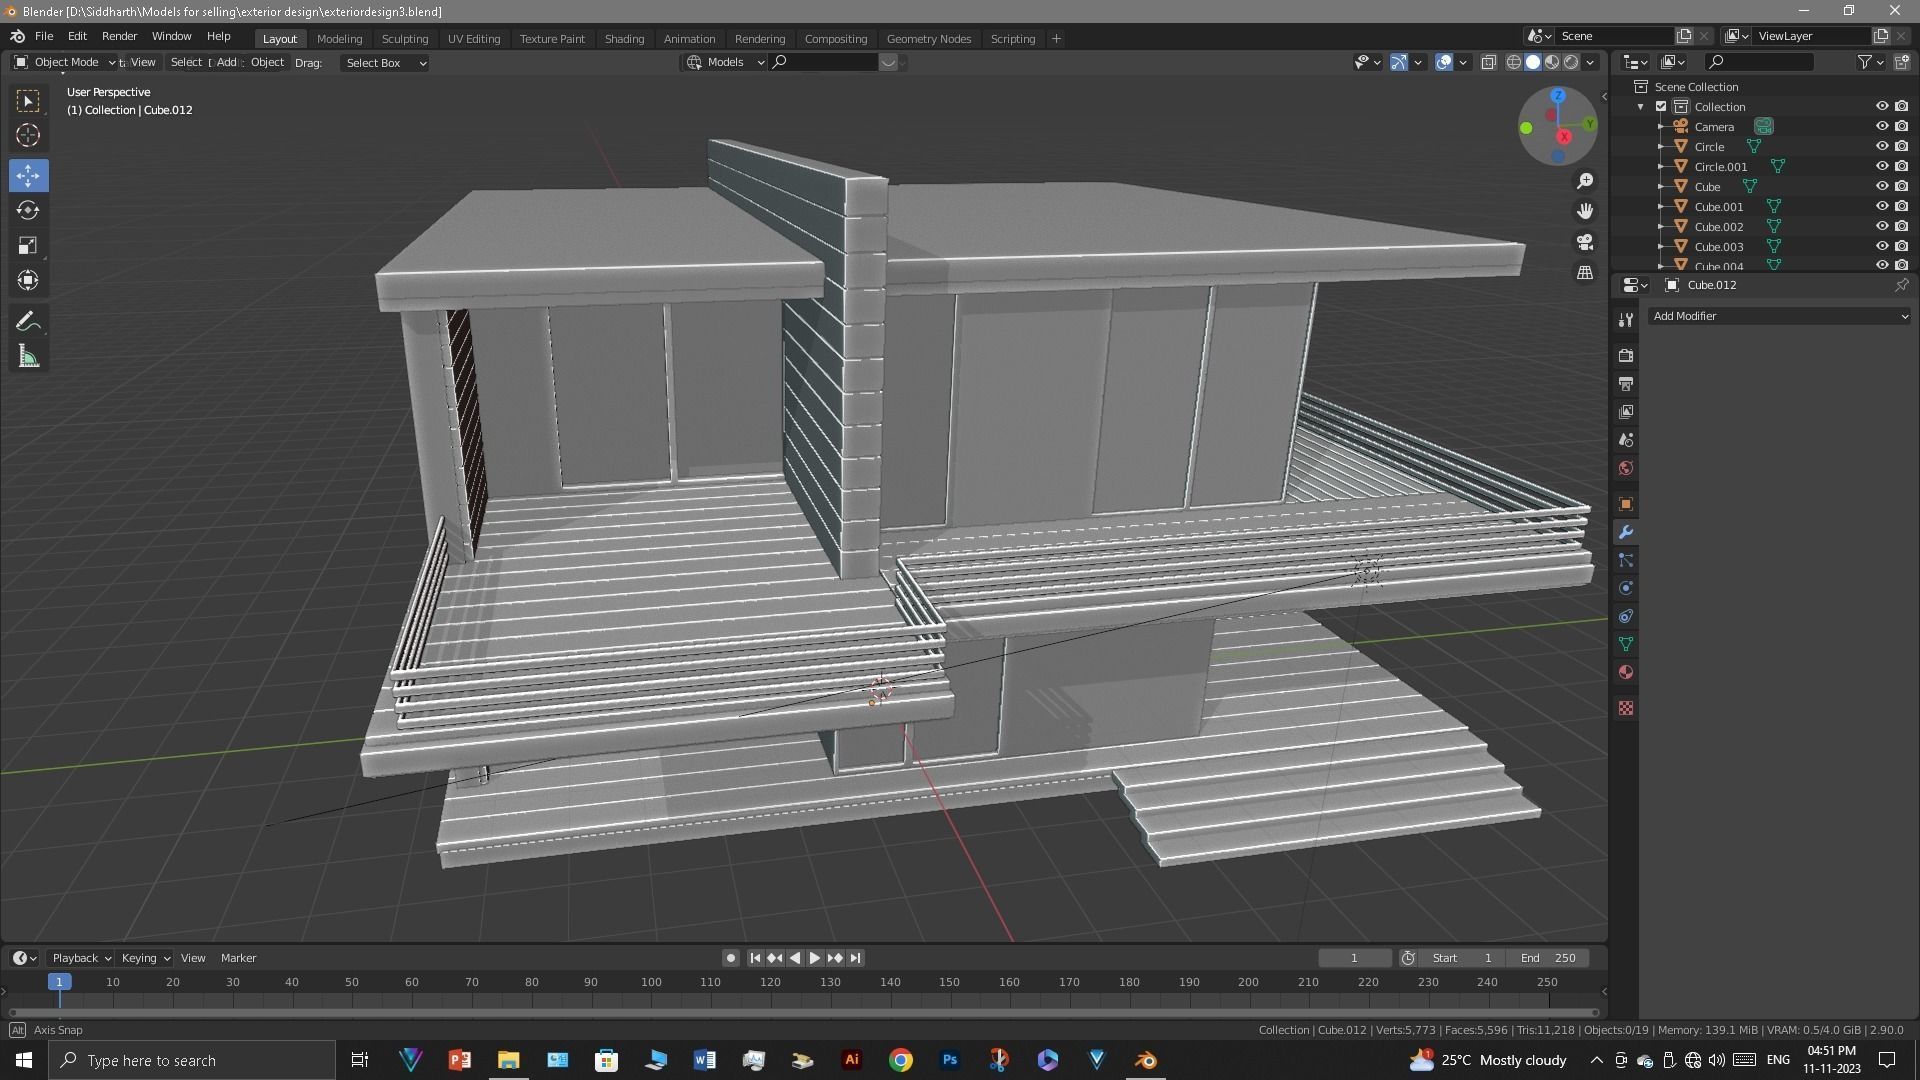Open the World properties tab

coord(1626,468)
